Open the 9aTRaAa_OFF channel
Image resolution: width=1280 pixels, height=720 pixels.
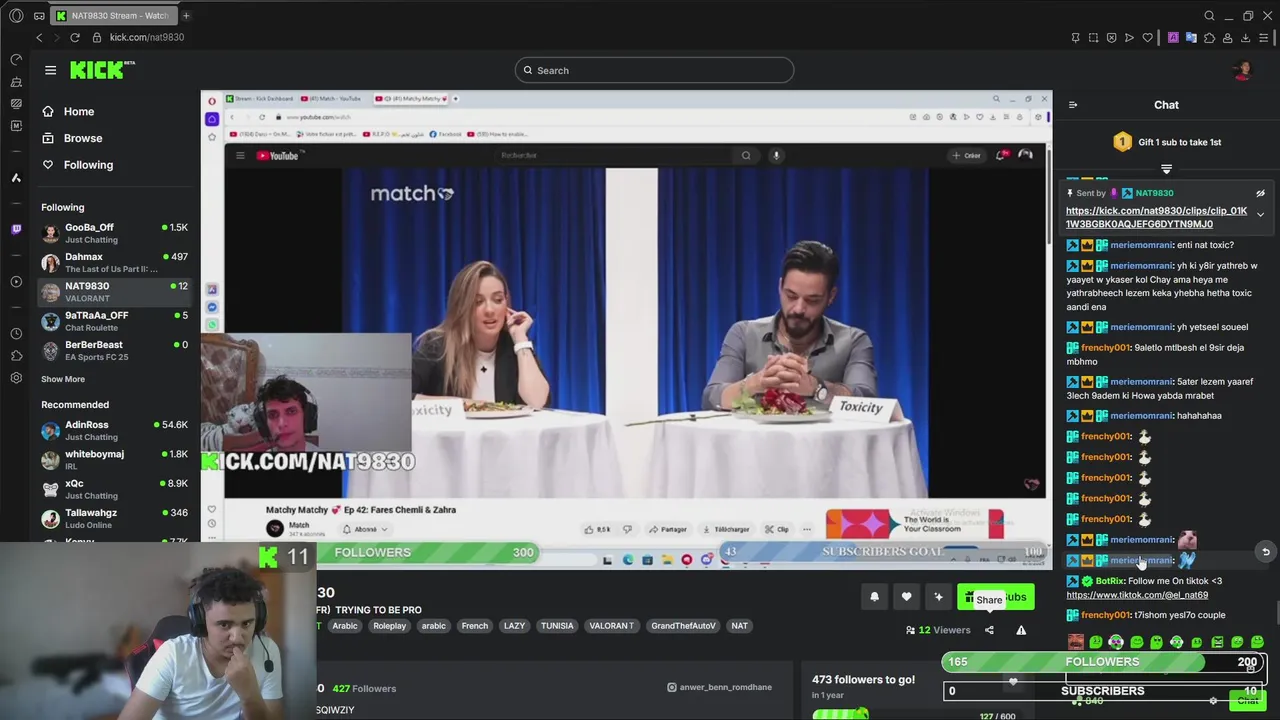114,321
